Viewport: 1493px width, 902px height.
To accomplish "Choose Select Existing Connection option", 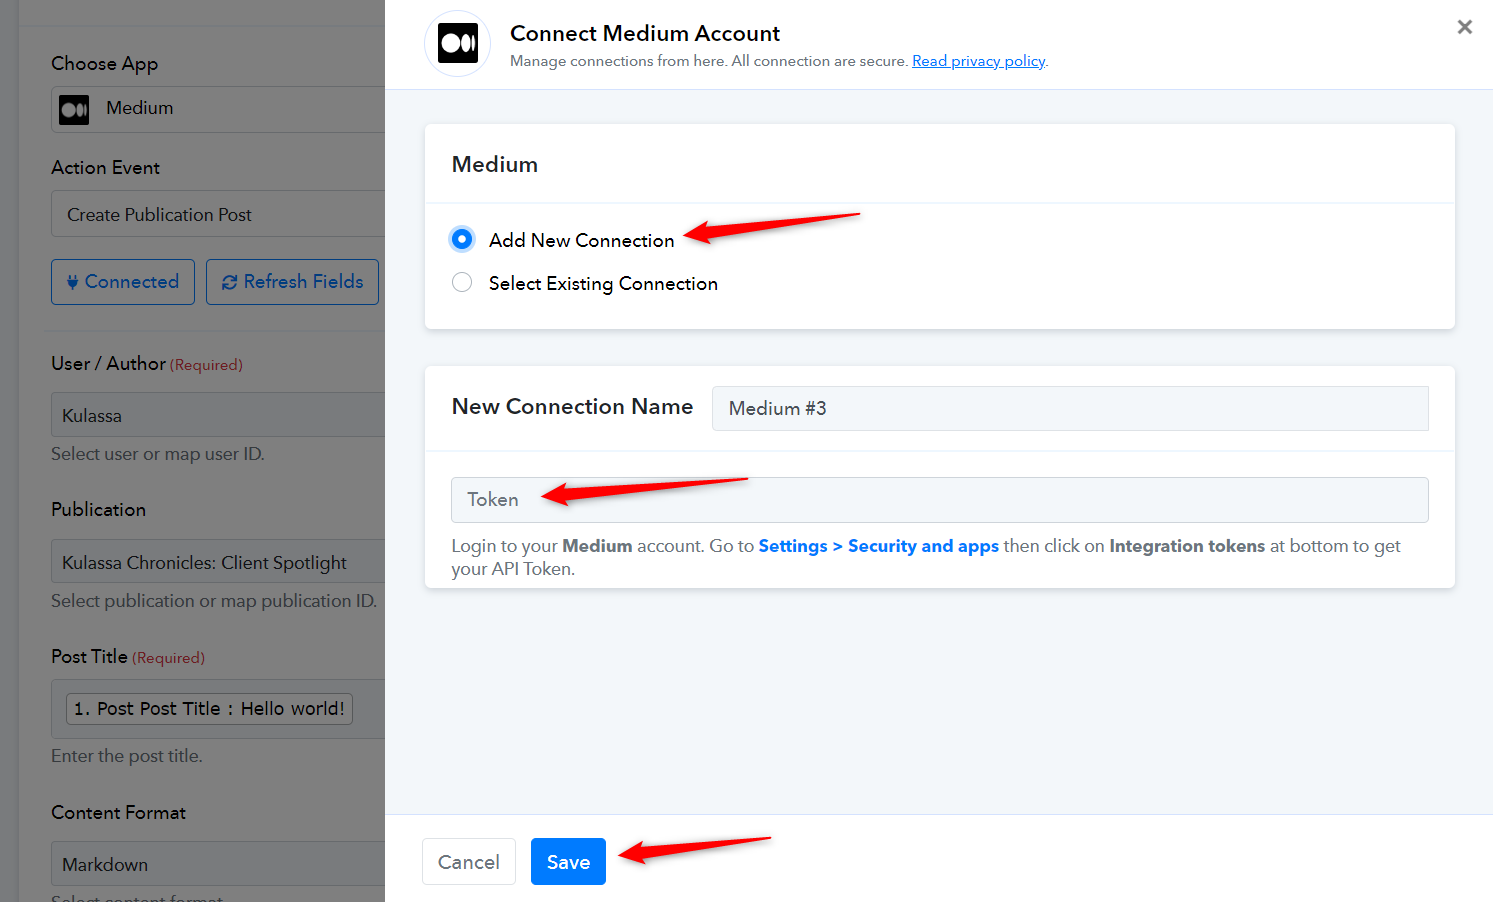I will (462, 283).
